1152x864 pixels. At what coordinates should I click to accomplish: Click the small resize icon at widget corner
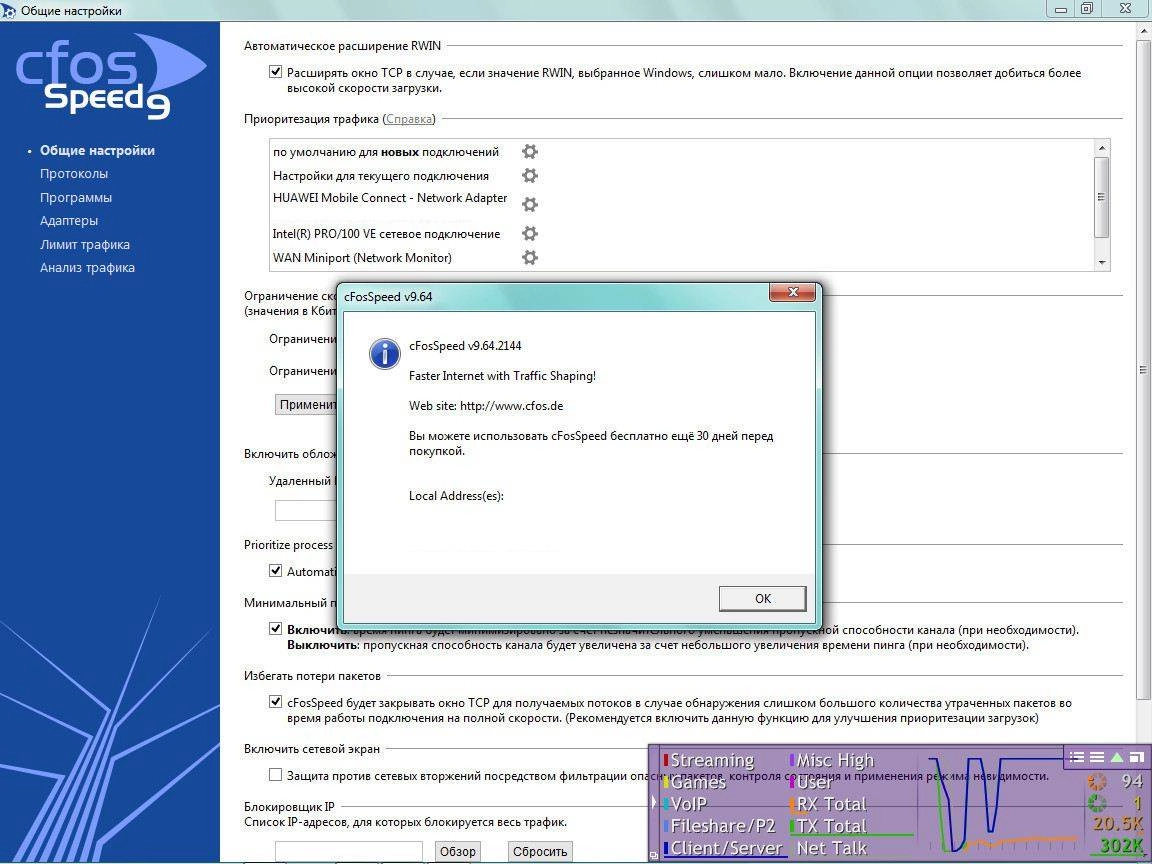coord(654,857)
